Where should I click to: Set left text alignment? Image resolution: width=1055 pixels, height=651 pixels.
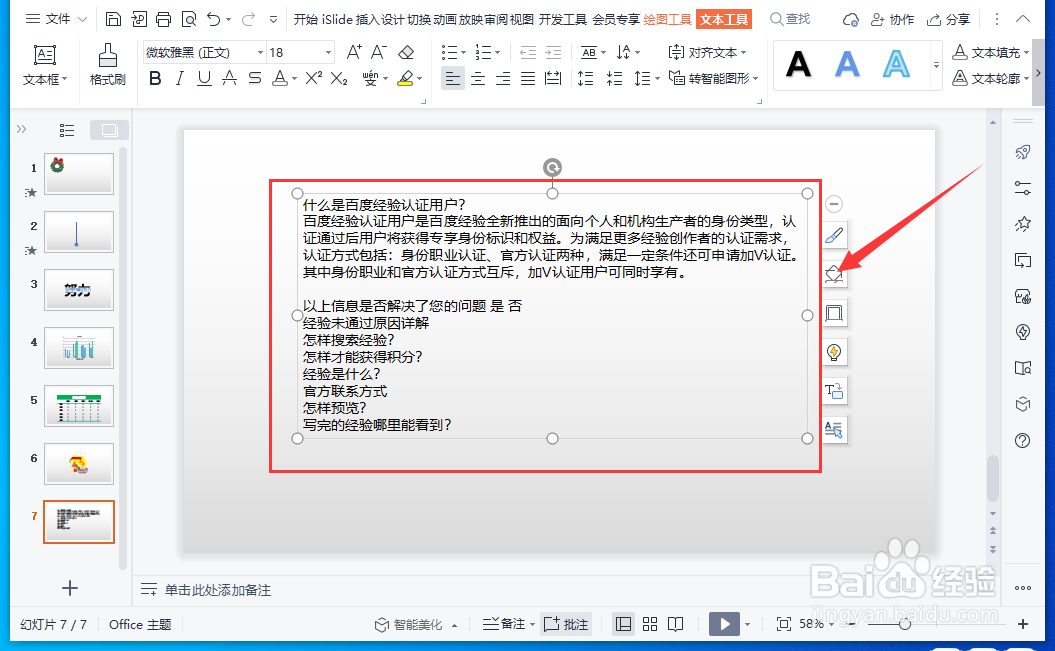[453, 79]
